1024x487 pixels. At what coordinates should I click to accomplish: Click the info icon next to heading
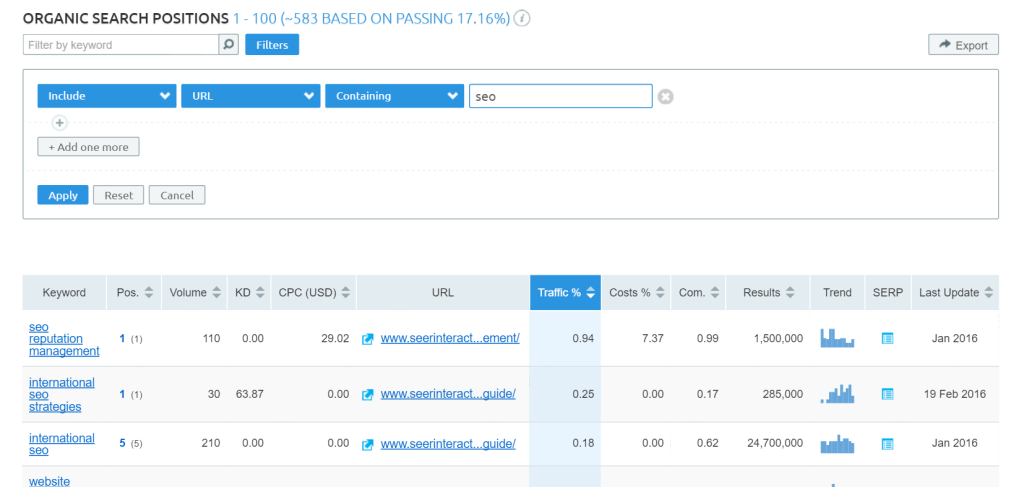[x=523, y=19]
